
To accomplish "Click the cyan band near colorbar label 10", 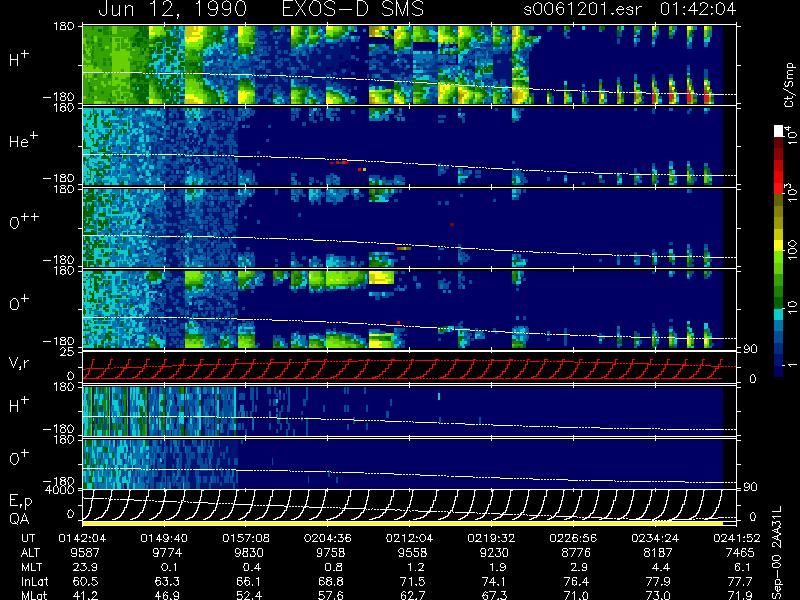I will 778,314.
